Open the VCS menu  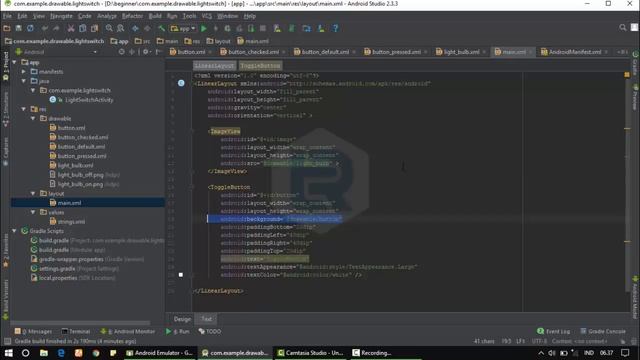tap(207, 16)
